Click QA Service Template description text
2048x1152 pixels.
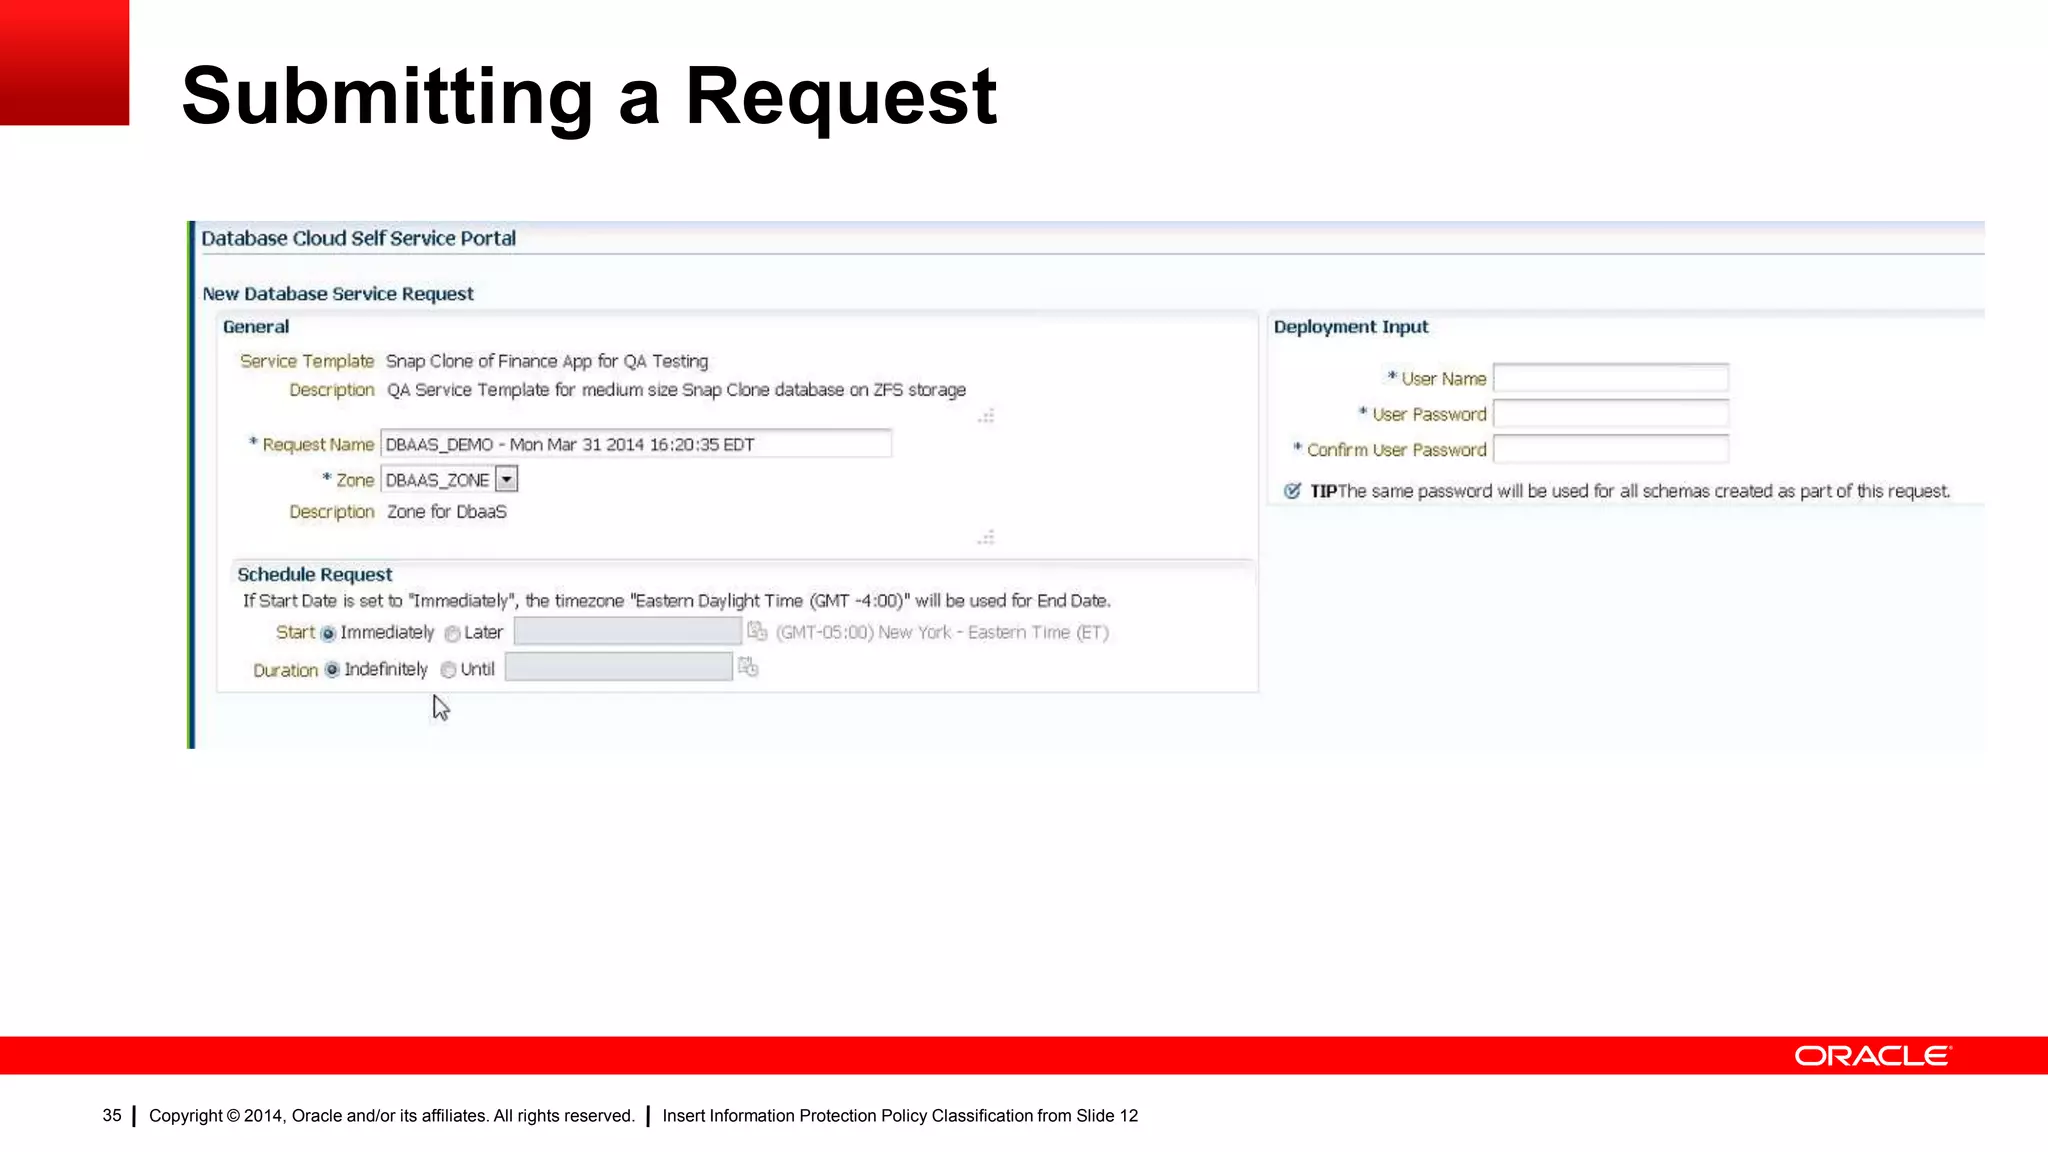coord(677,390)
